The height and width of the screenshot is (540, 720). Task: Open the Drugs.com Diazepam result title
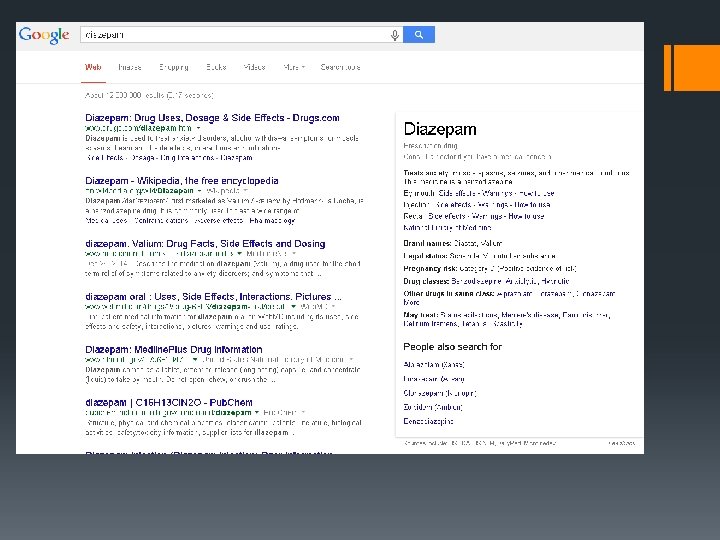tap(212, 118)
